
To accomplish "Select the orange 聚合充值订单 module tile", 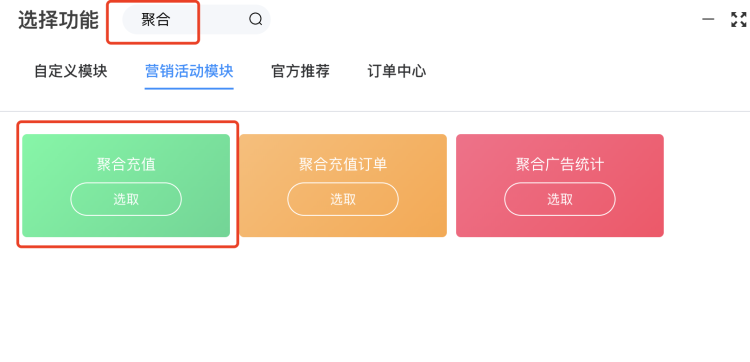I will (x=343, y=186).
